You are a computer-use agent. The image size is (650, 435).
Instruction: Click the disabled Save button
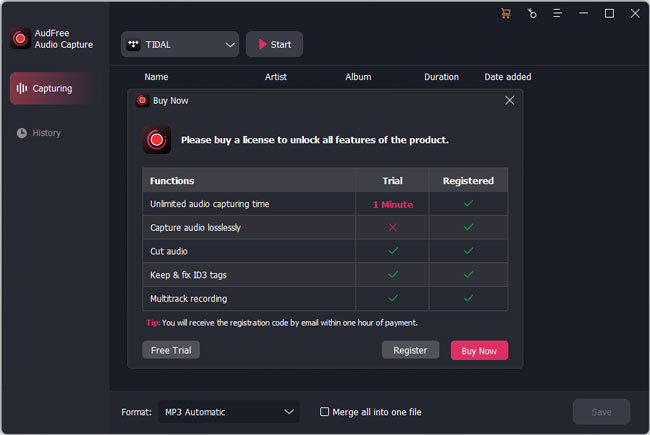(601, 412)
